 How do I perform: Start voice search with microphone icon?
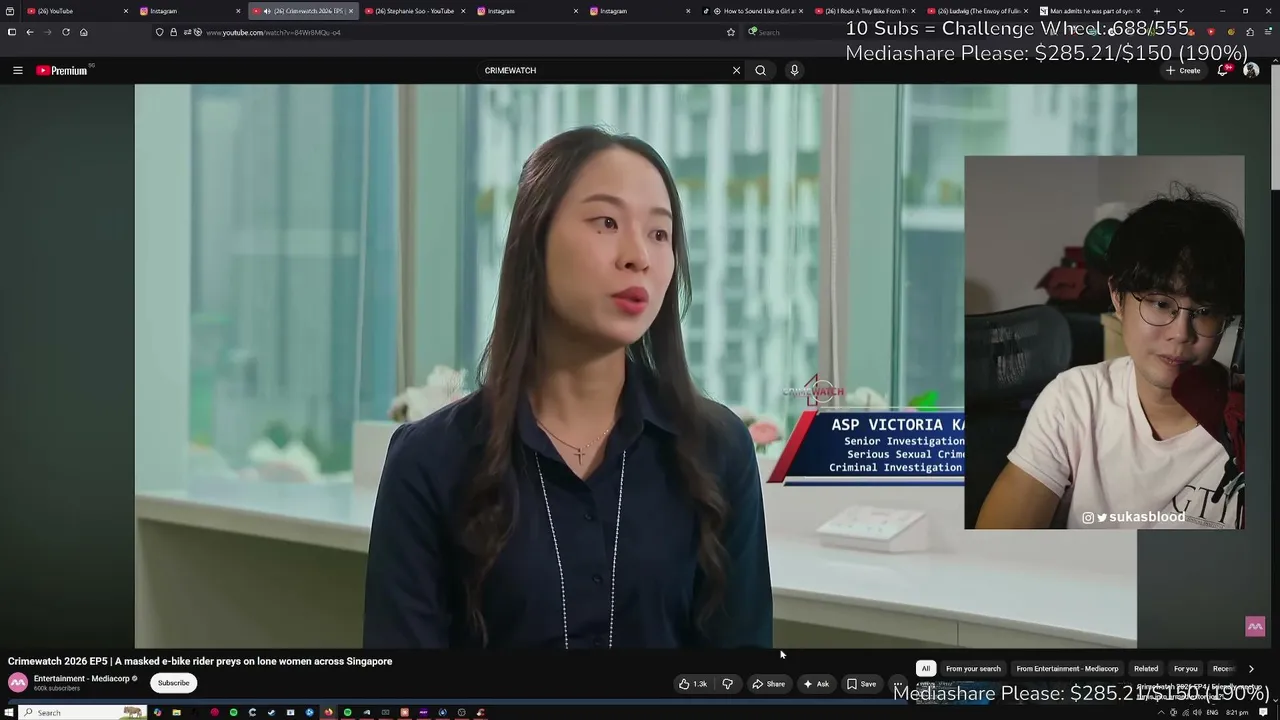click(x=794, y=70)
